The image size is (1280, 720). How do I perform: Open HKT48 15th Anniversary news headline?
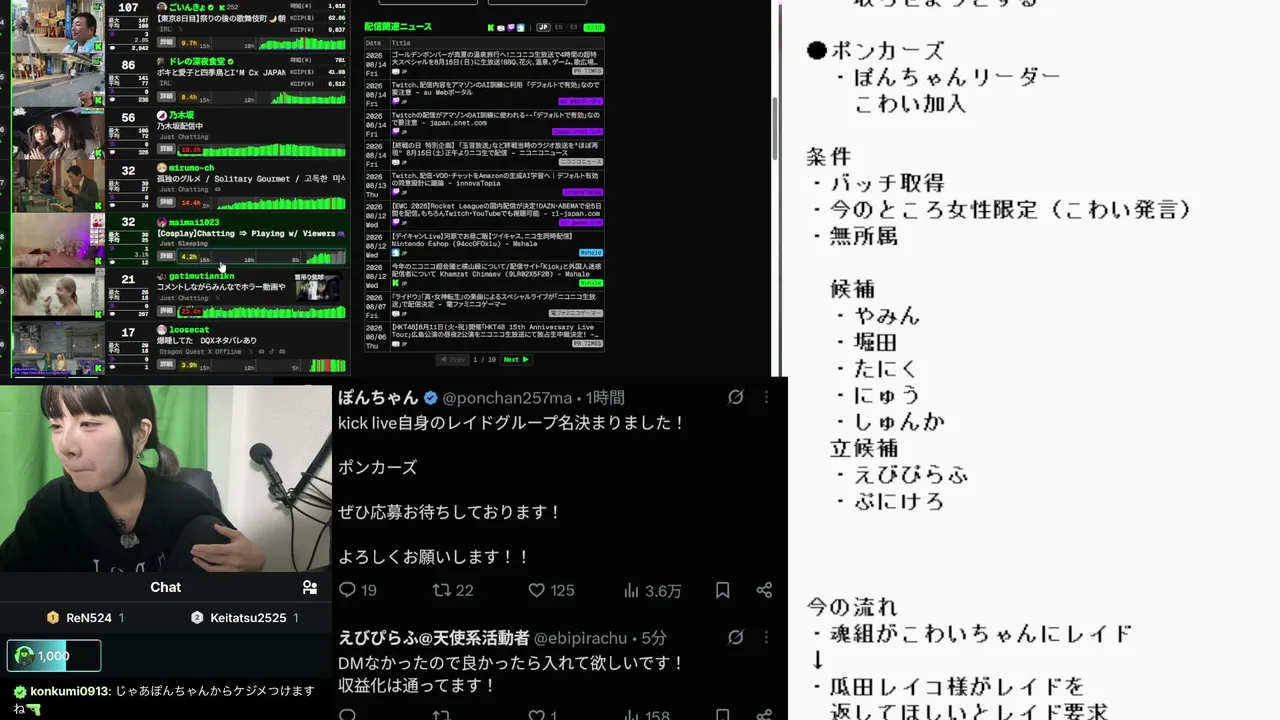[497, 331]
